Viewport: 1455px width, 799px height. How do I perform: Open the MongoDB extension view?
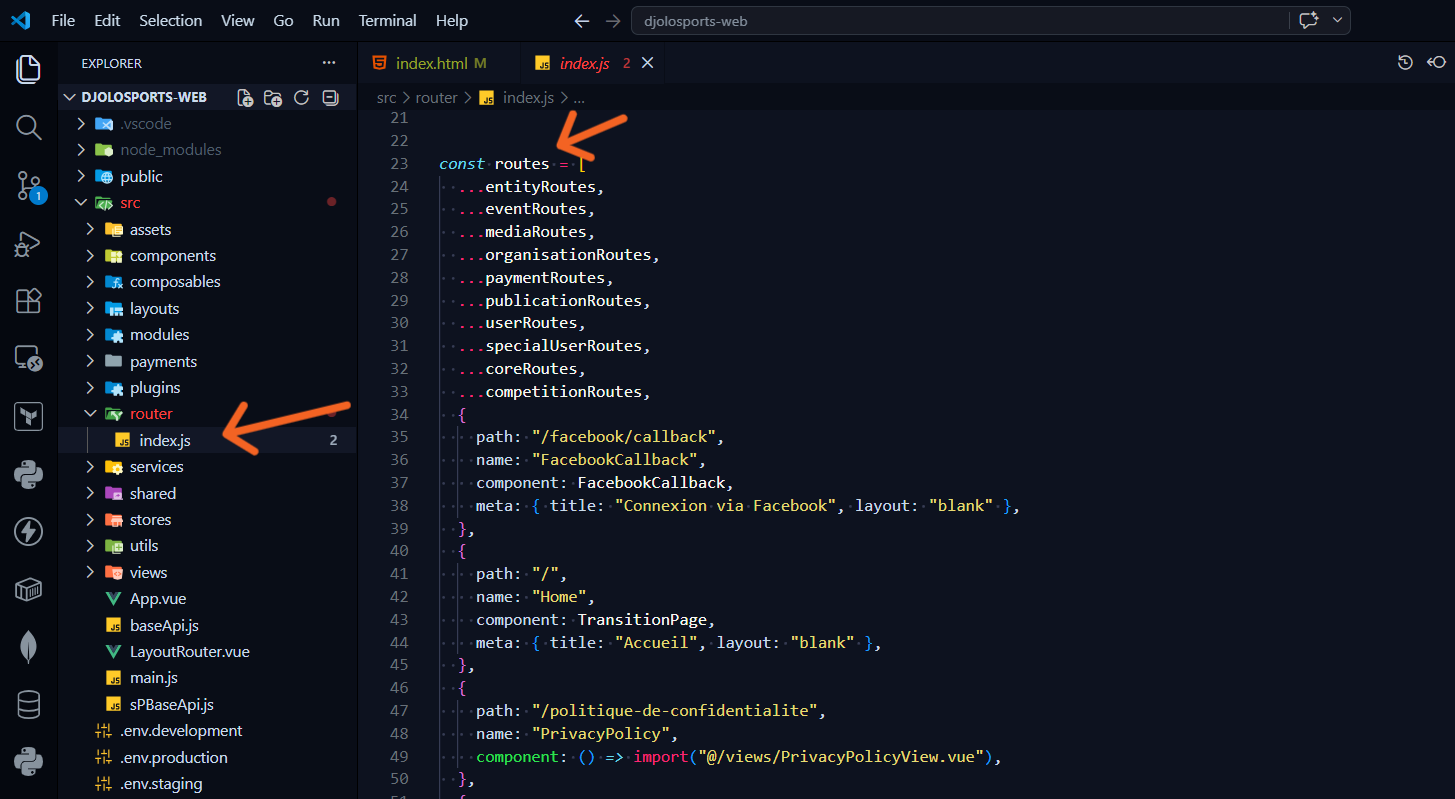pos(28,646)
